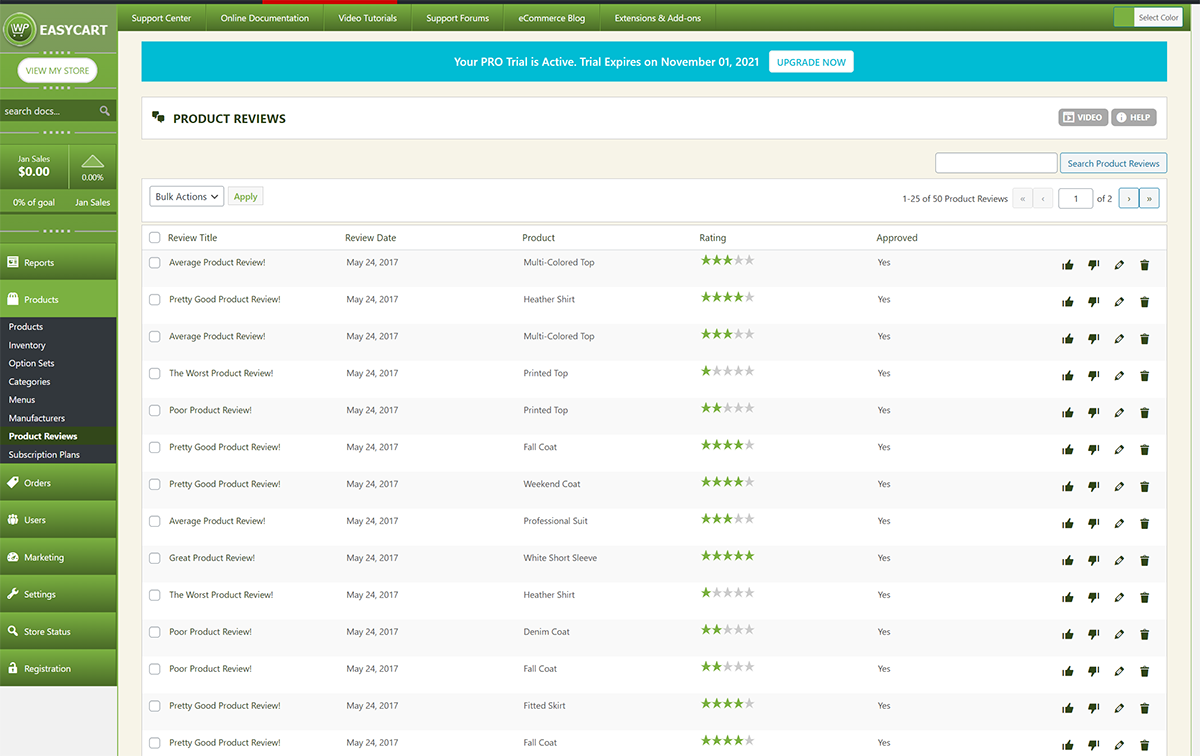This screenshot has width=1200, height=756.
Task: Open Support Forums in top menu
Action: pos(457,18)
